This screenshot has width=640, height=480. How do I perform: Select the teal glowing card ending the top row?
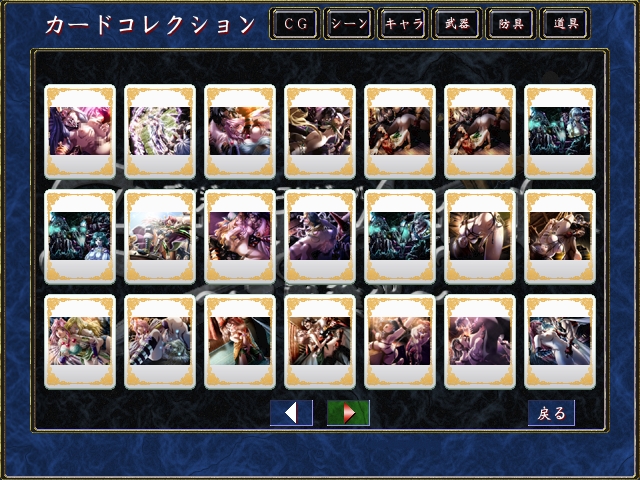coord(560,132)
